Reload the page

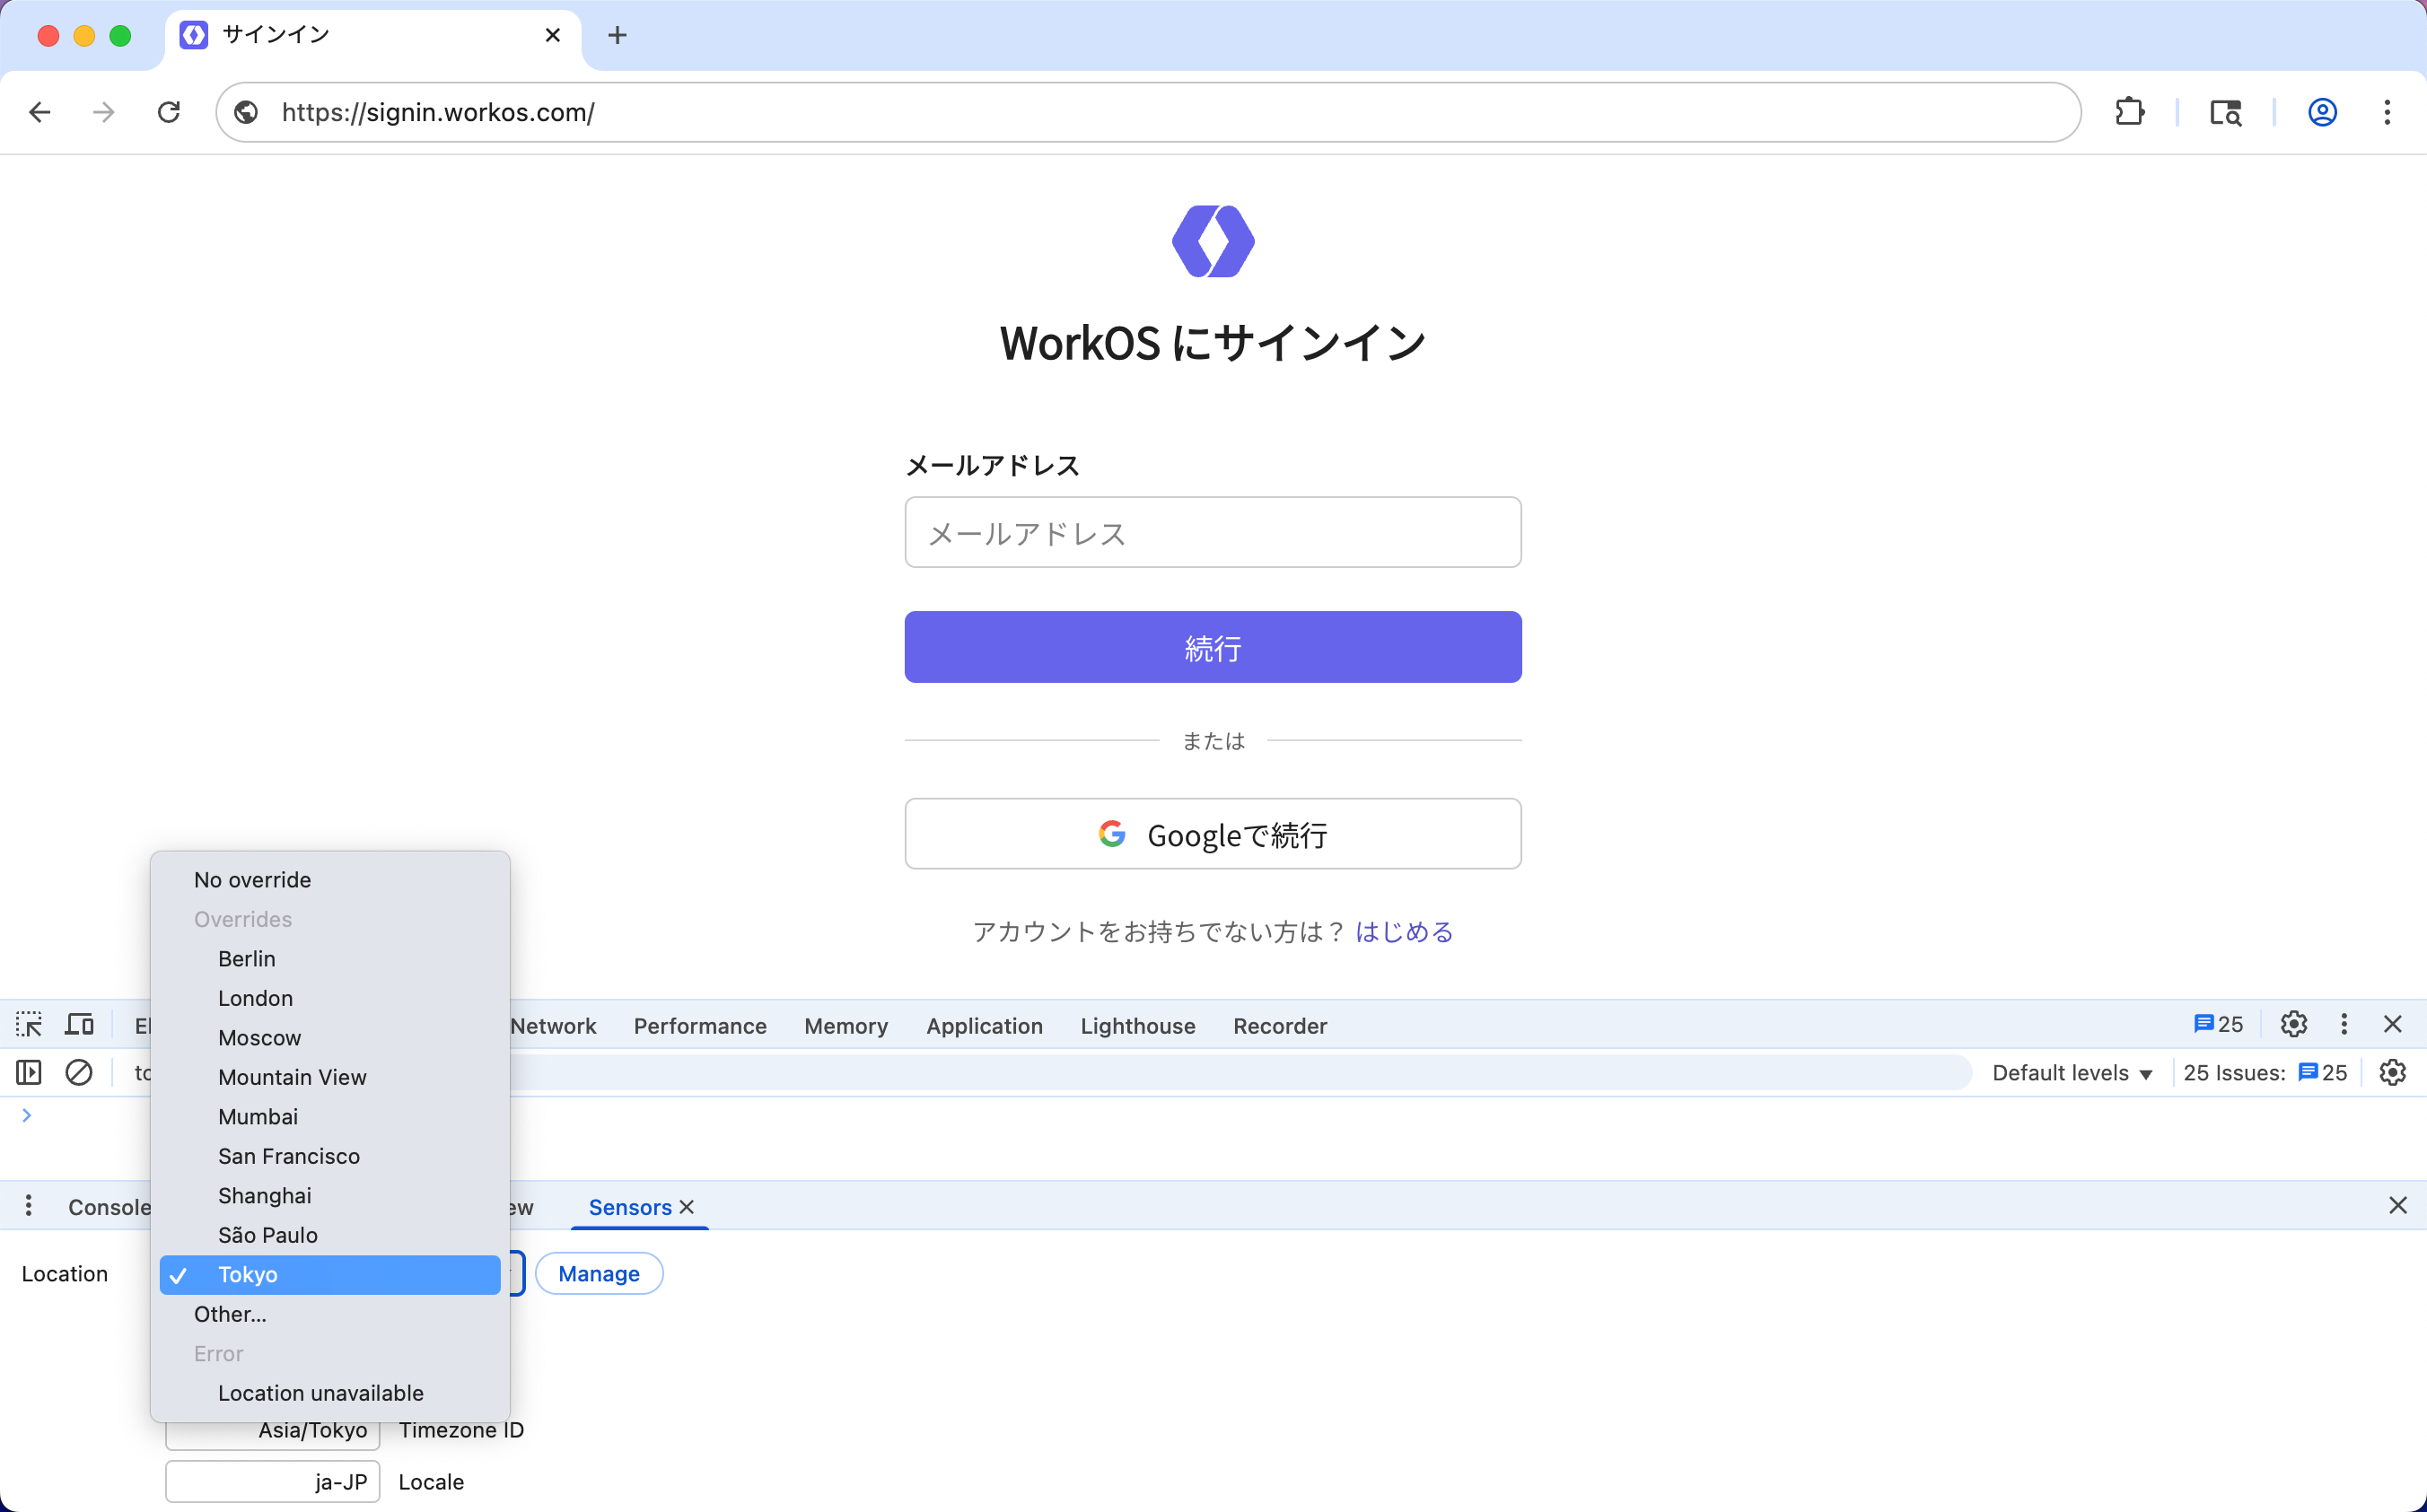point(169,112)
